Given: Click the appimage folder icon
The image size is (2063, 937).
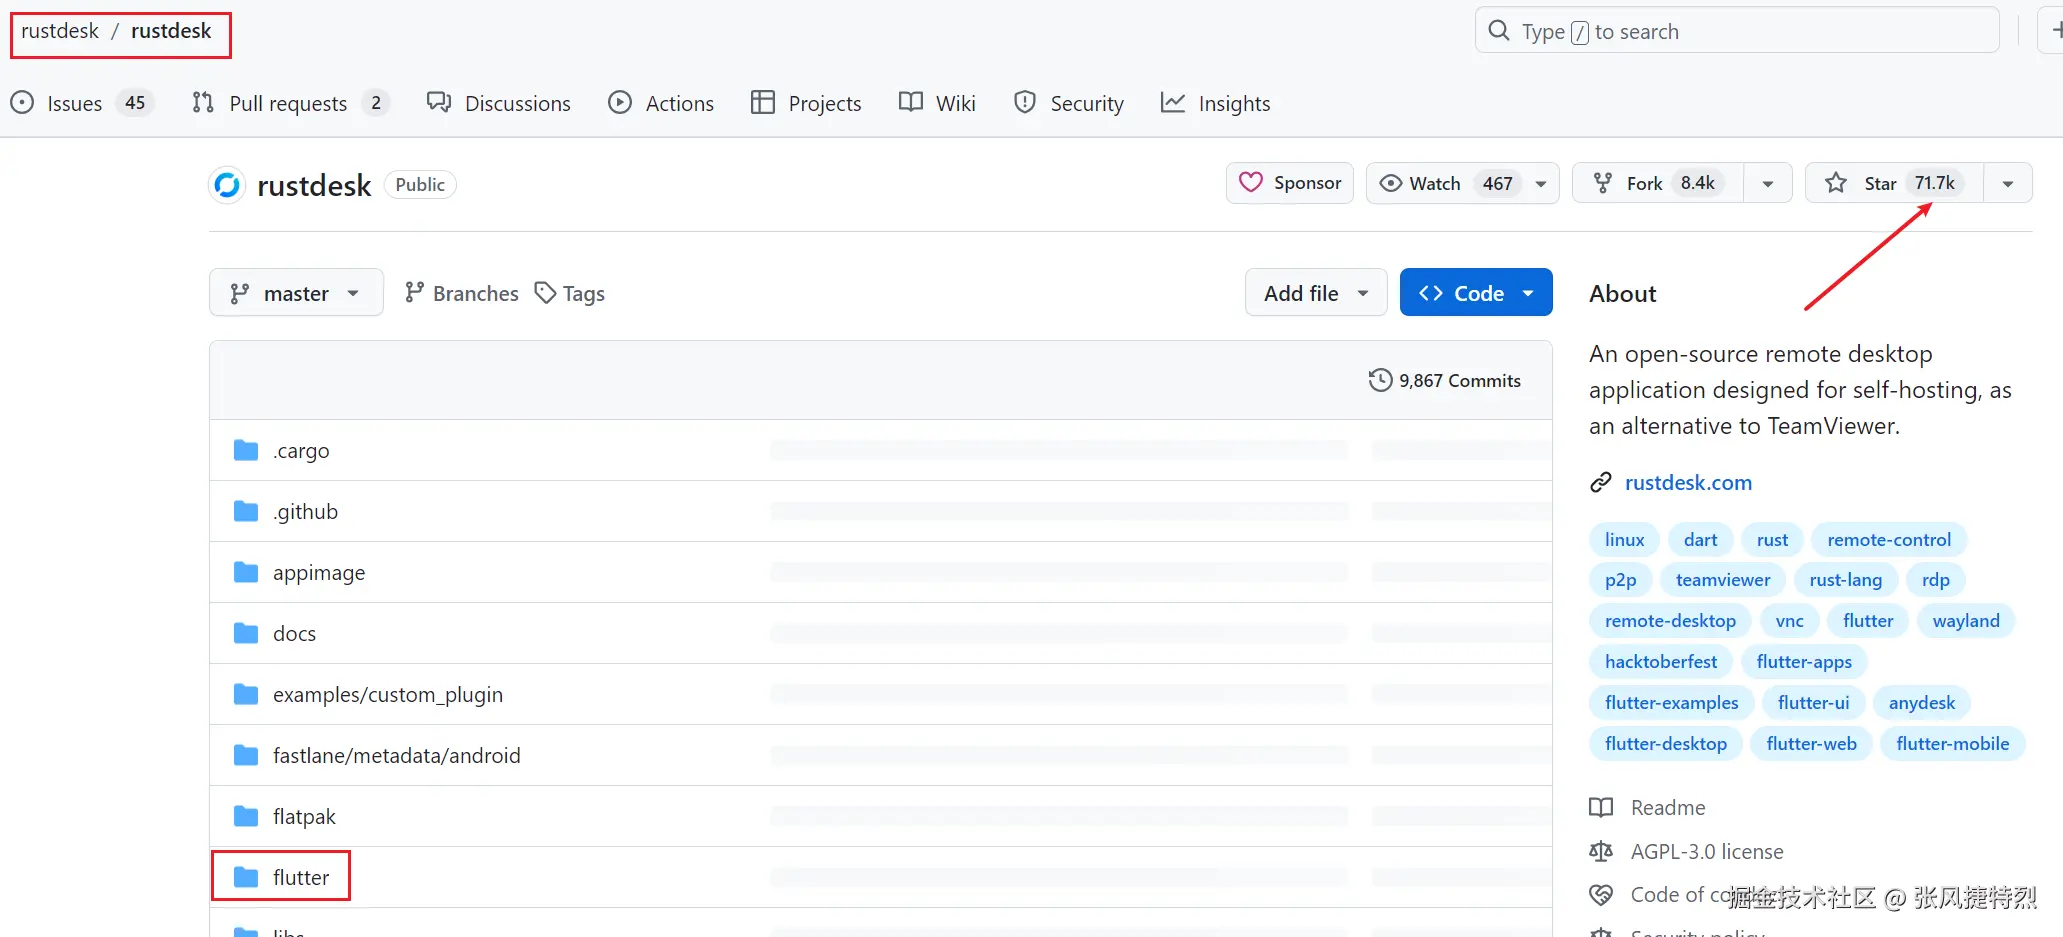Looking at the screenshot, I should pos(246,573).
